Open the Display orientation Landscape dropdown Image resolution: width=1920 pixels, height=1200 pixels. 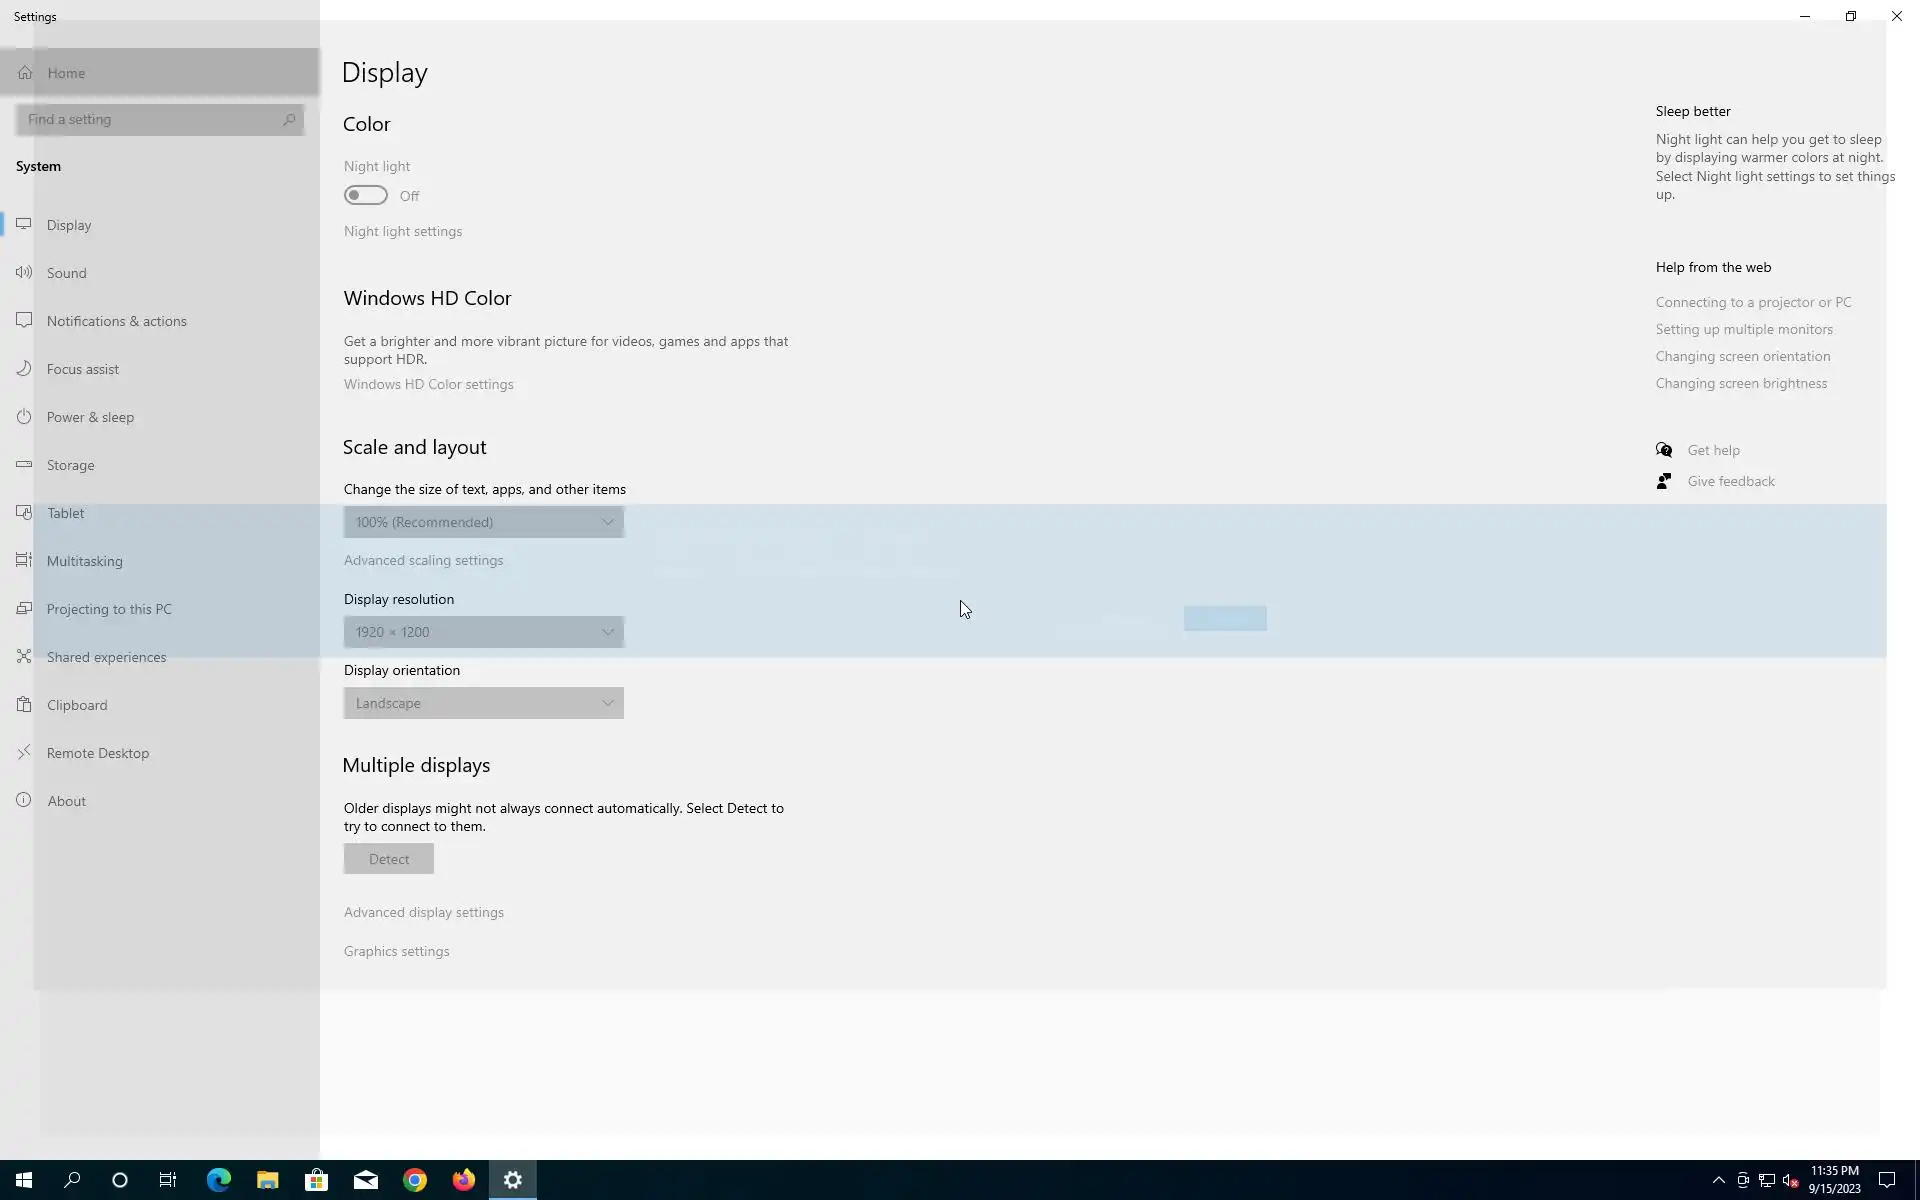[483, 703]
